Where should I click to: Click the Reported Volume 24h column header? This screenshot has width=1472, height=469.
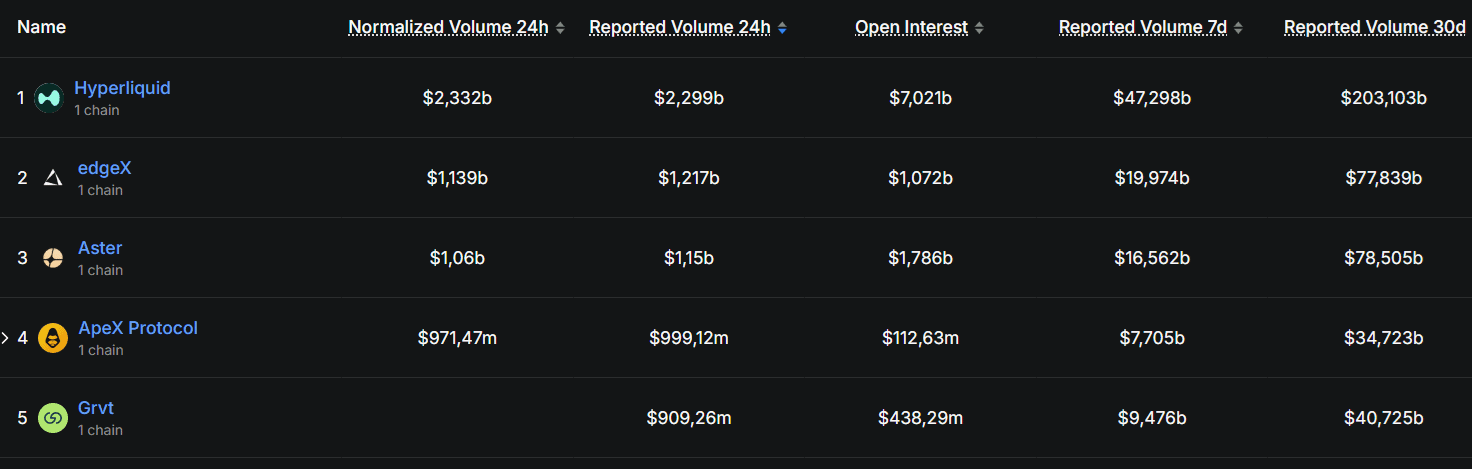pyautogui.click(x=680, y=28)
